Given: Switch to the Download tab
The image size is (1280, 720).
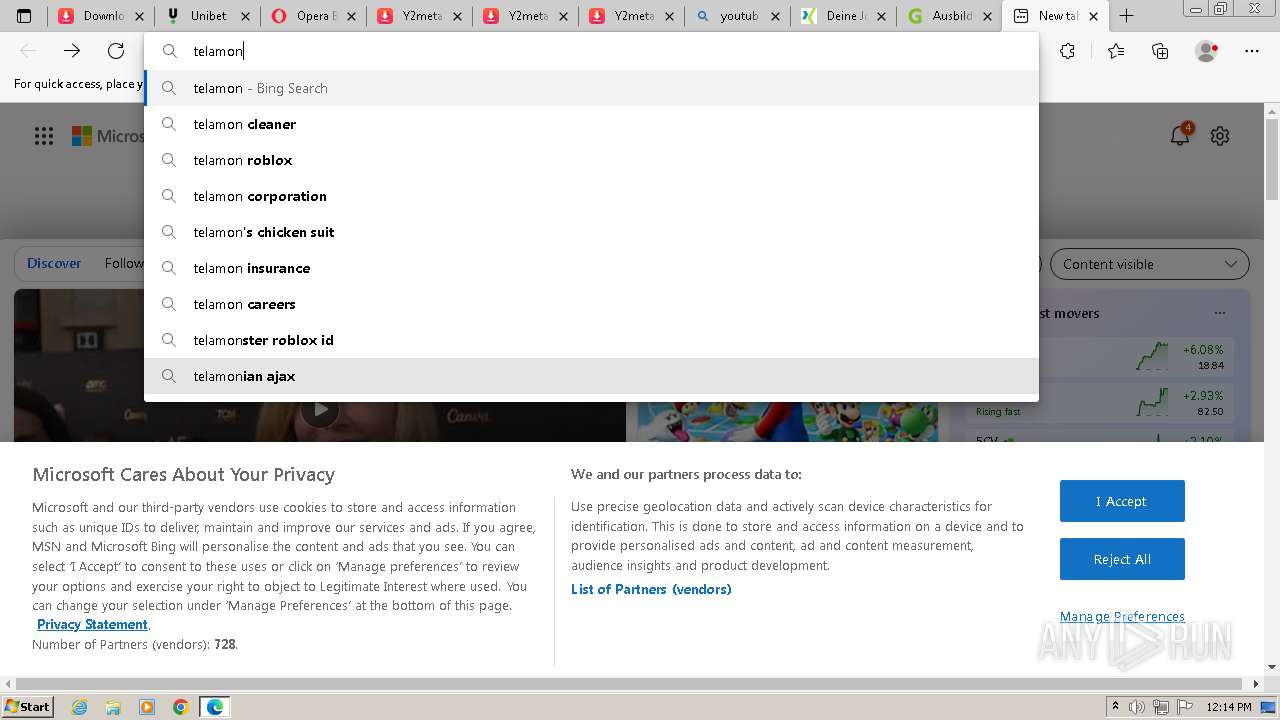Looking at the screenshot, I should pyautogui.click(x=101, y=16).
